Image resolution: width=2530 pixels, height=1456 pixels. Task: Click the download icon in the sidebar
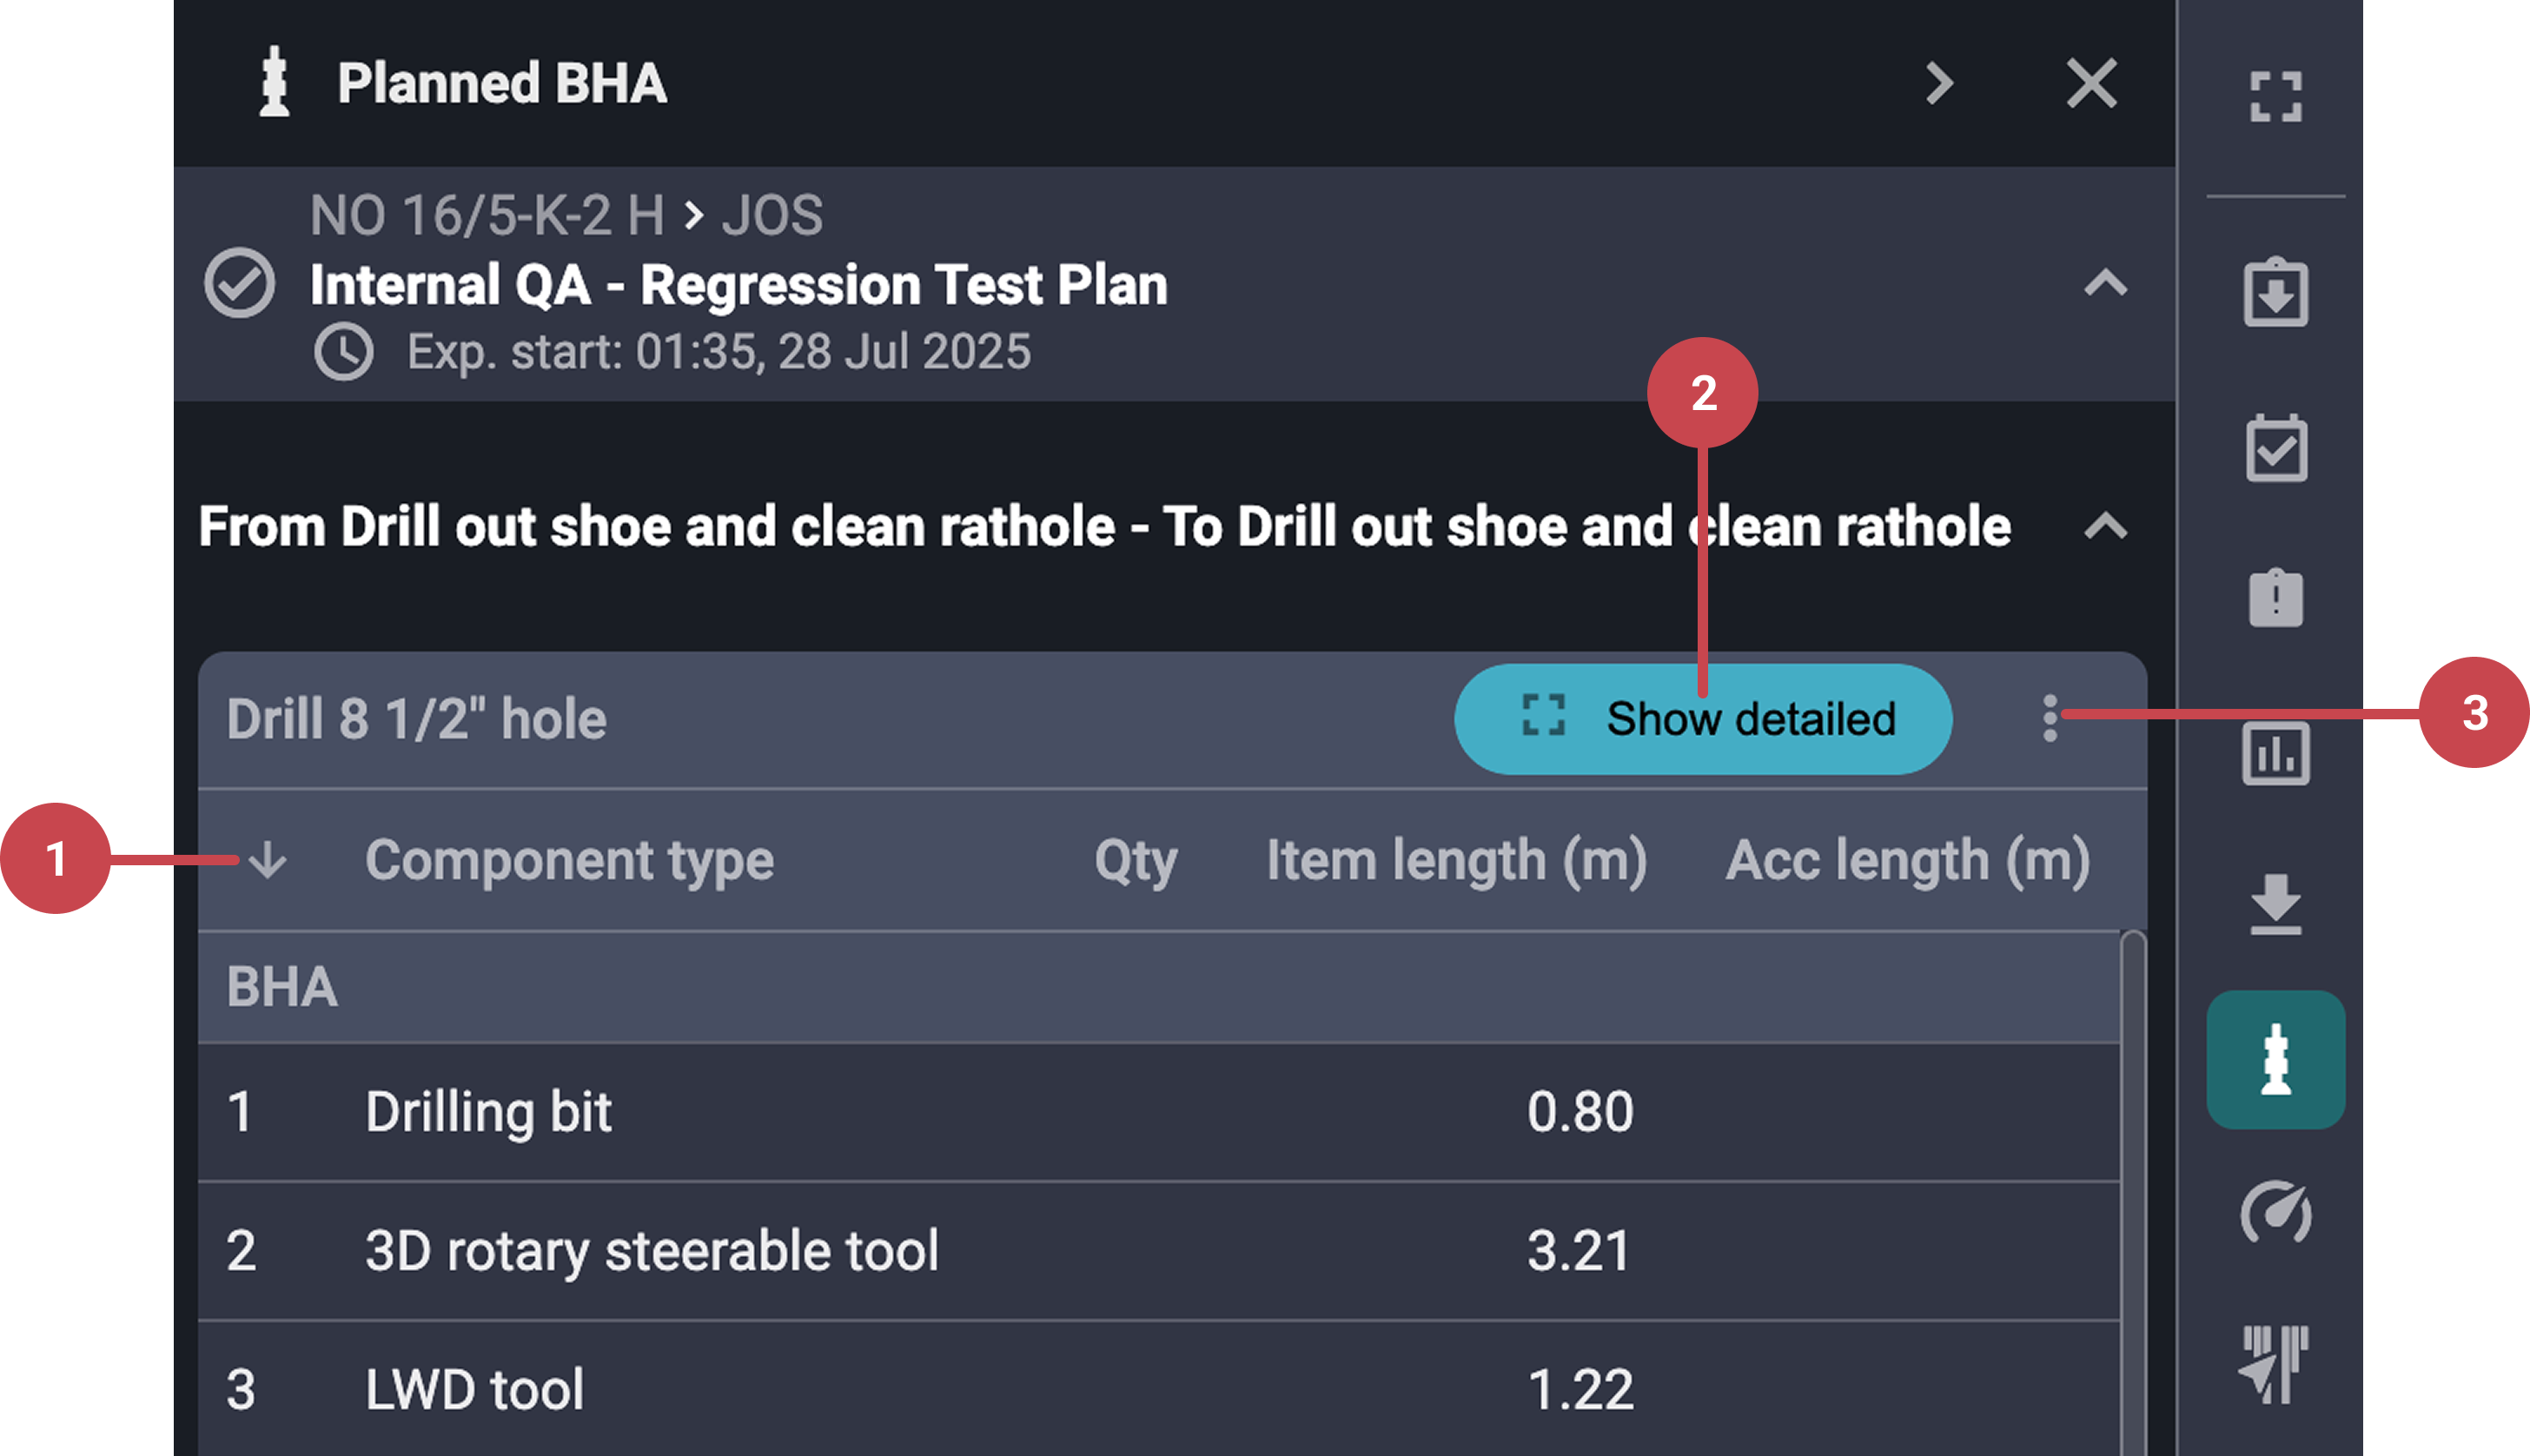pos(2276,903)
